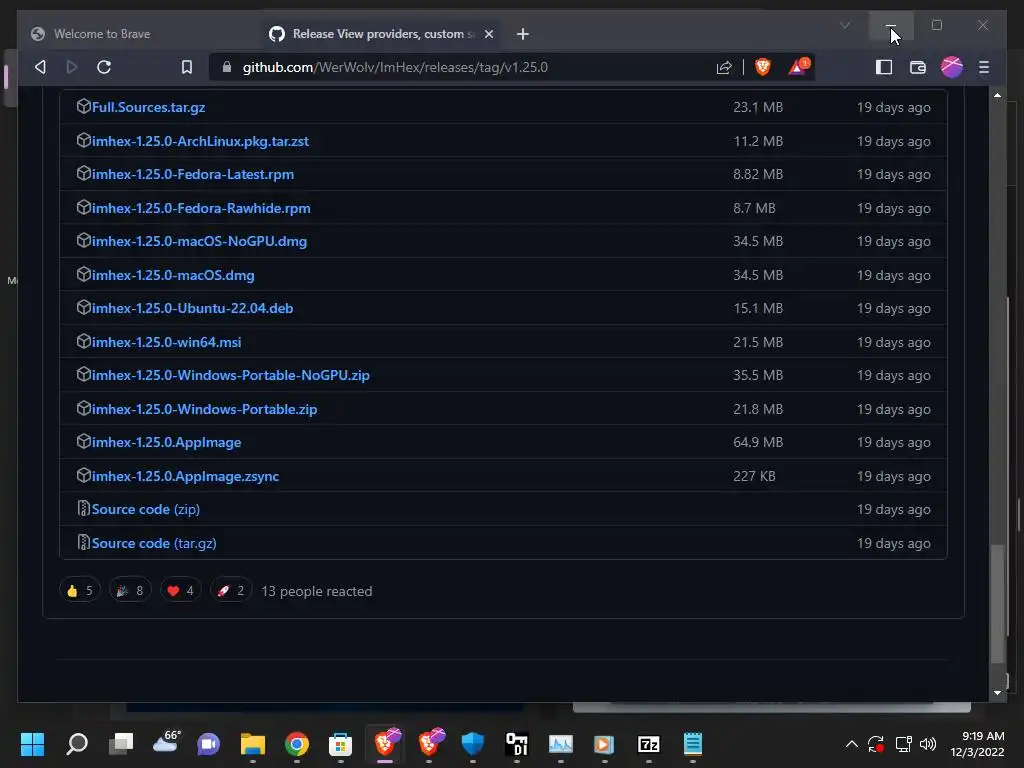Screen dimensions: 1024x768
Task: Open the Brave hamburger main menu
Action: pos(984,67)
